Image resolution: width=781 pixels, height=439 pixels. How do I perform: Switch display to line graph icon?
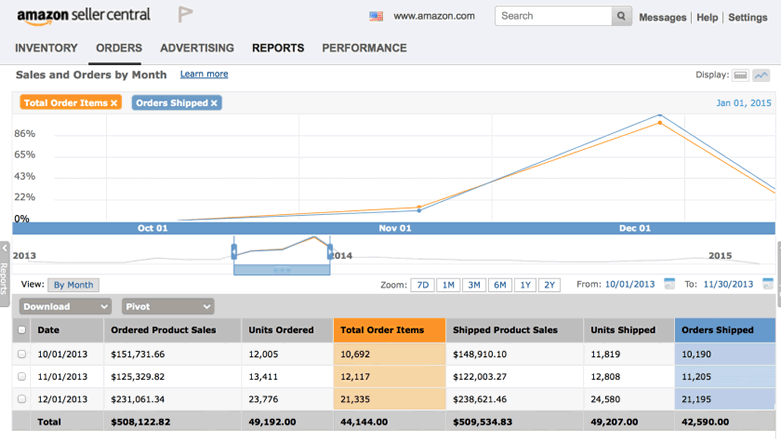point(761,75)
